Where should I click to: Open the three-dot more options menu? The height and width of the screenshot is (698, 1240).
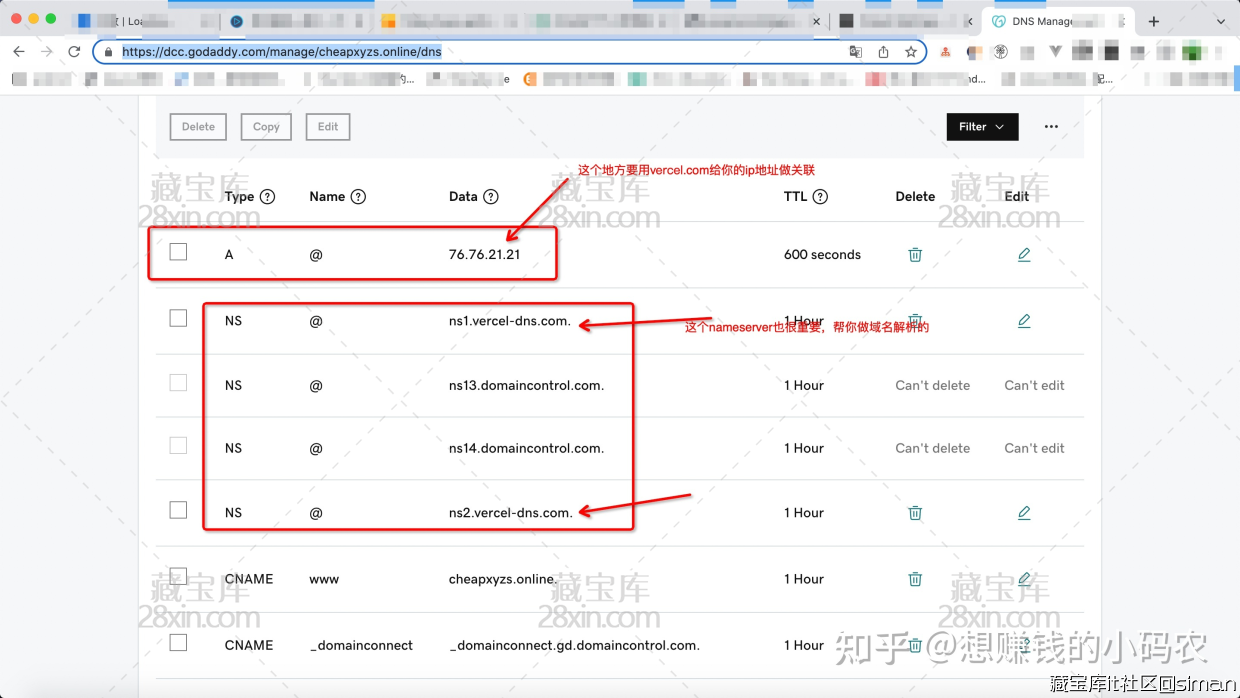click(x=1051, y=127)
